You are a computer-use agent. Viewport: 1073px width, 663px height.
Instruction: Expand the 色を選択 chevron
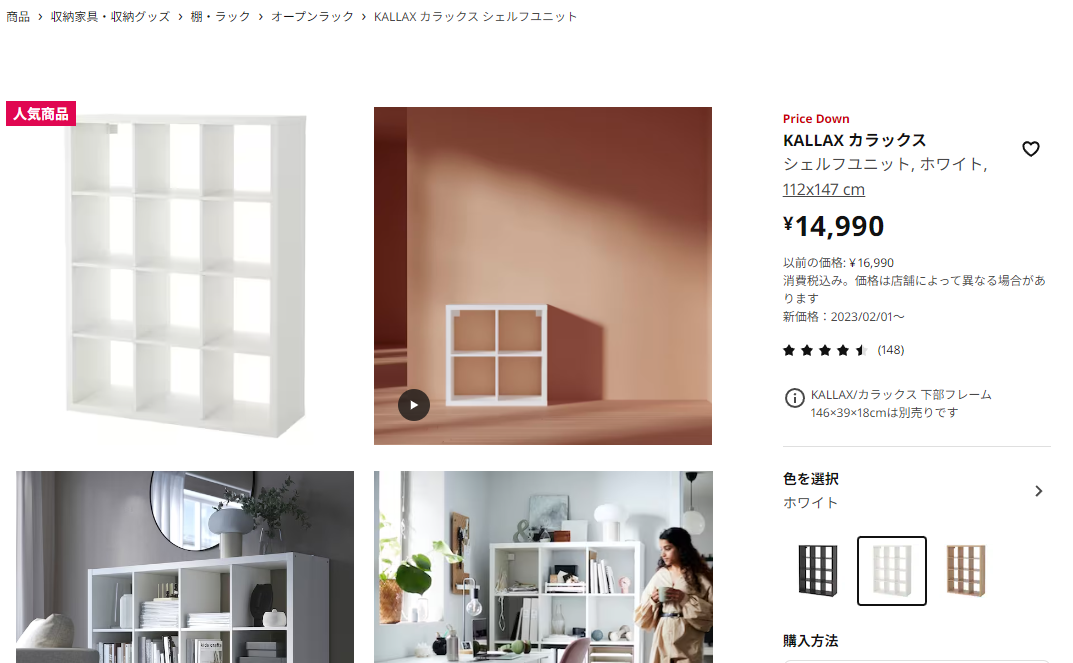(x=1038, y=491)
